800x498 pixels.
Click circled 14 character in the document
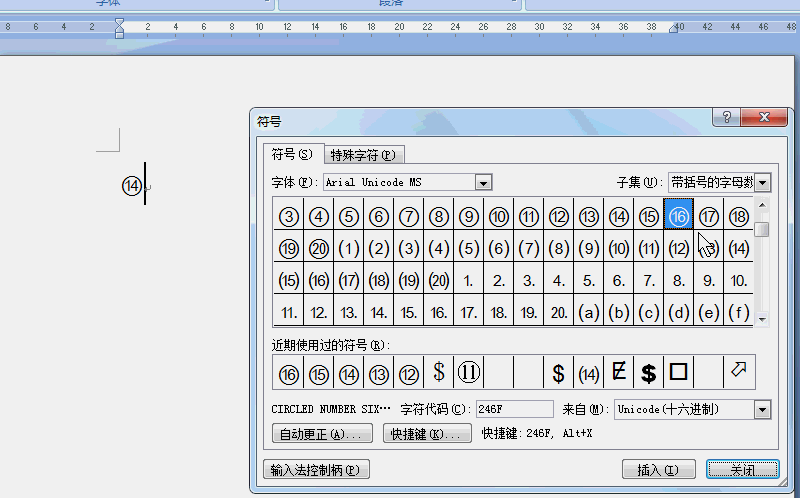click(132, 186)
